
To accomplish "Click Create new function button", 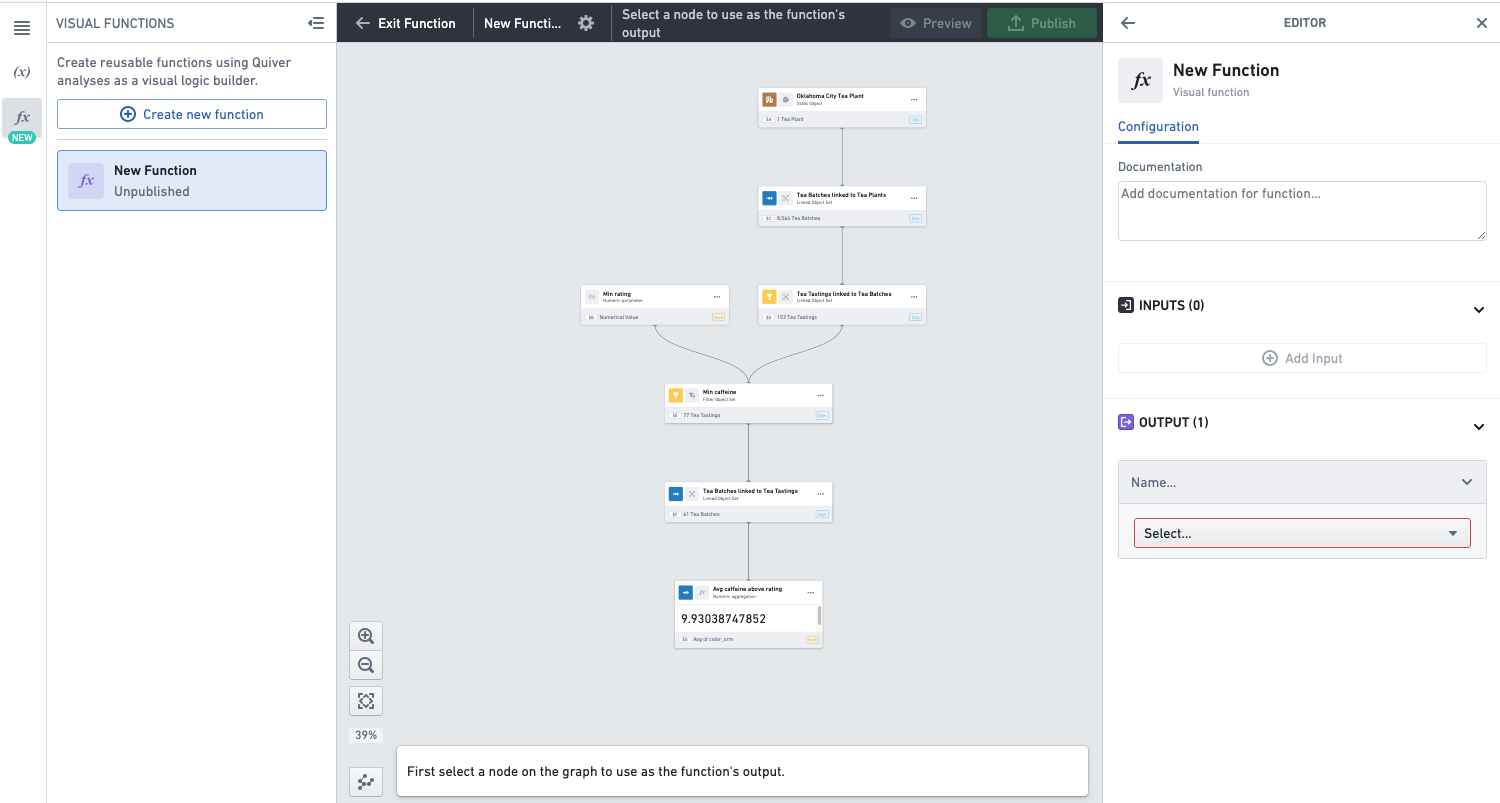I will [192, 114].
